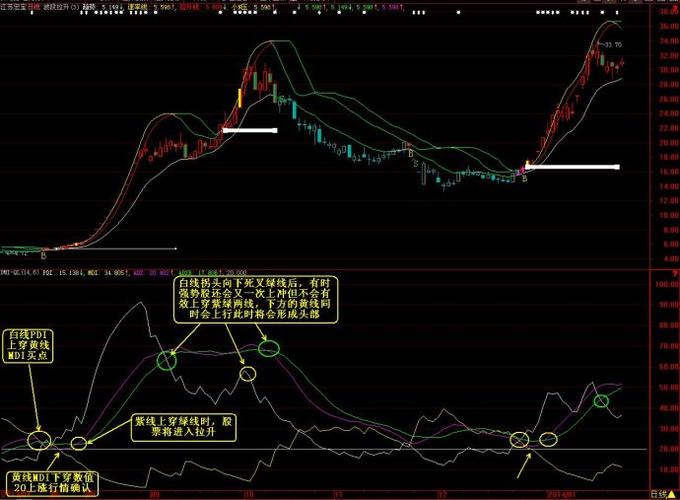Select the 白线PDI上穿黄线MDI买点 annotation box

click(x=28, y=346)
